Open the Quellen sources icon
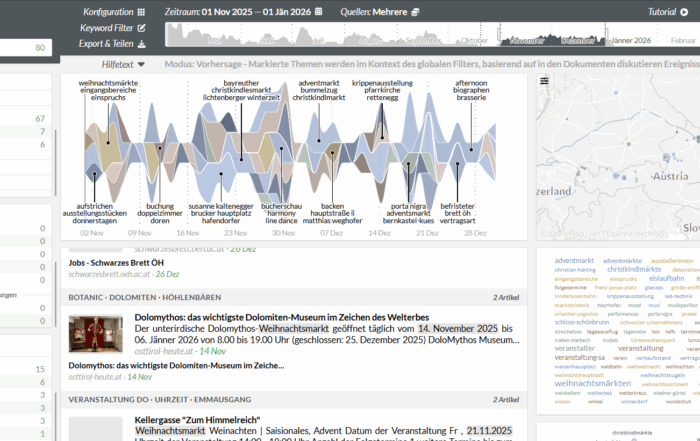This screenshot has width=700, height=441. [415, 12]
